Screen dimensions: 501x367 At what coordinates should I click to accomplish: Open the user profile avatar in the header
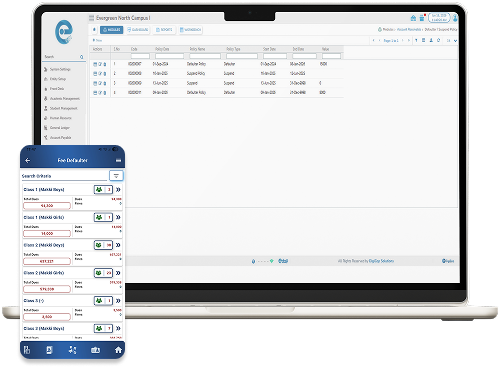455,18
